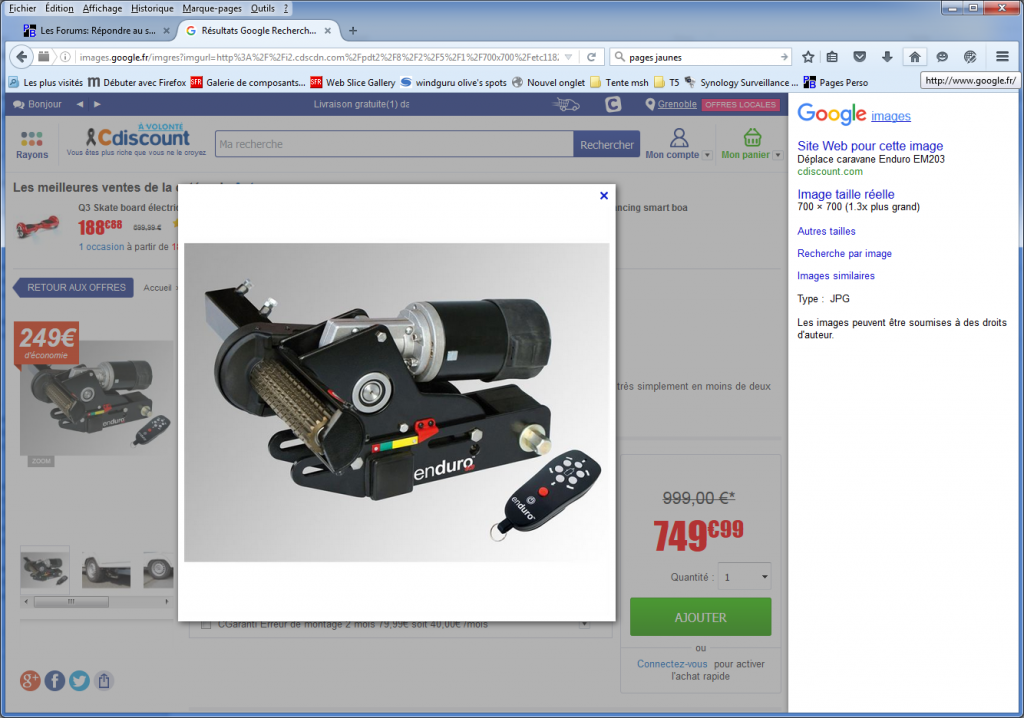This screenshot has width=1024, height=718.
Task: Open the Firefox downloads arrow icon
Action: click(x=886, y=57)
